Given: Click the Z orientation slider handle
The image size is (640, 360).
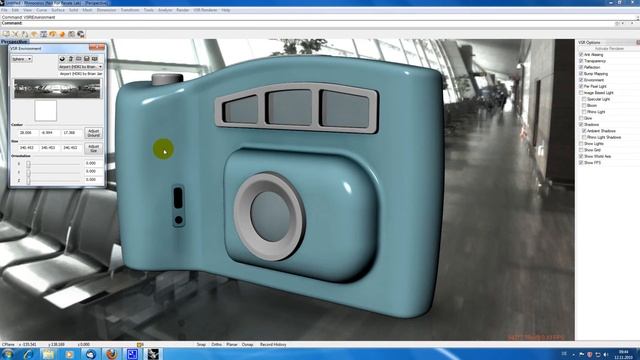Looking at the screenshot, I should pyautogui.click(x=28, y=180).
